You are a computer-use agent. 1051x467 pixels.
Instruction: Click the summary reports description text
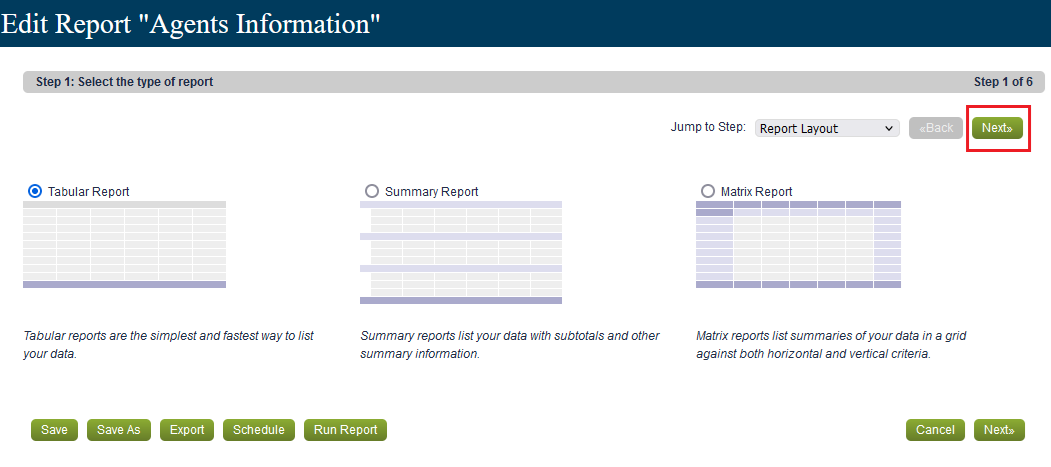click(x=510, y=345)
